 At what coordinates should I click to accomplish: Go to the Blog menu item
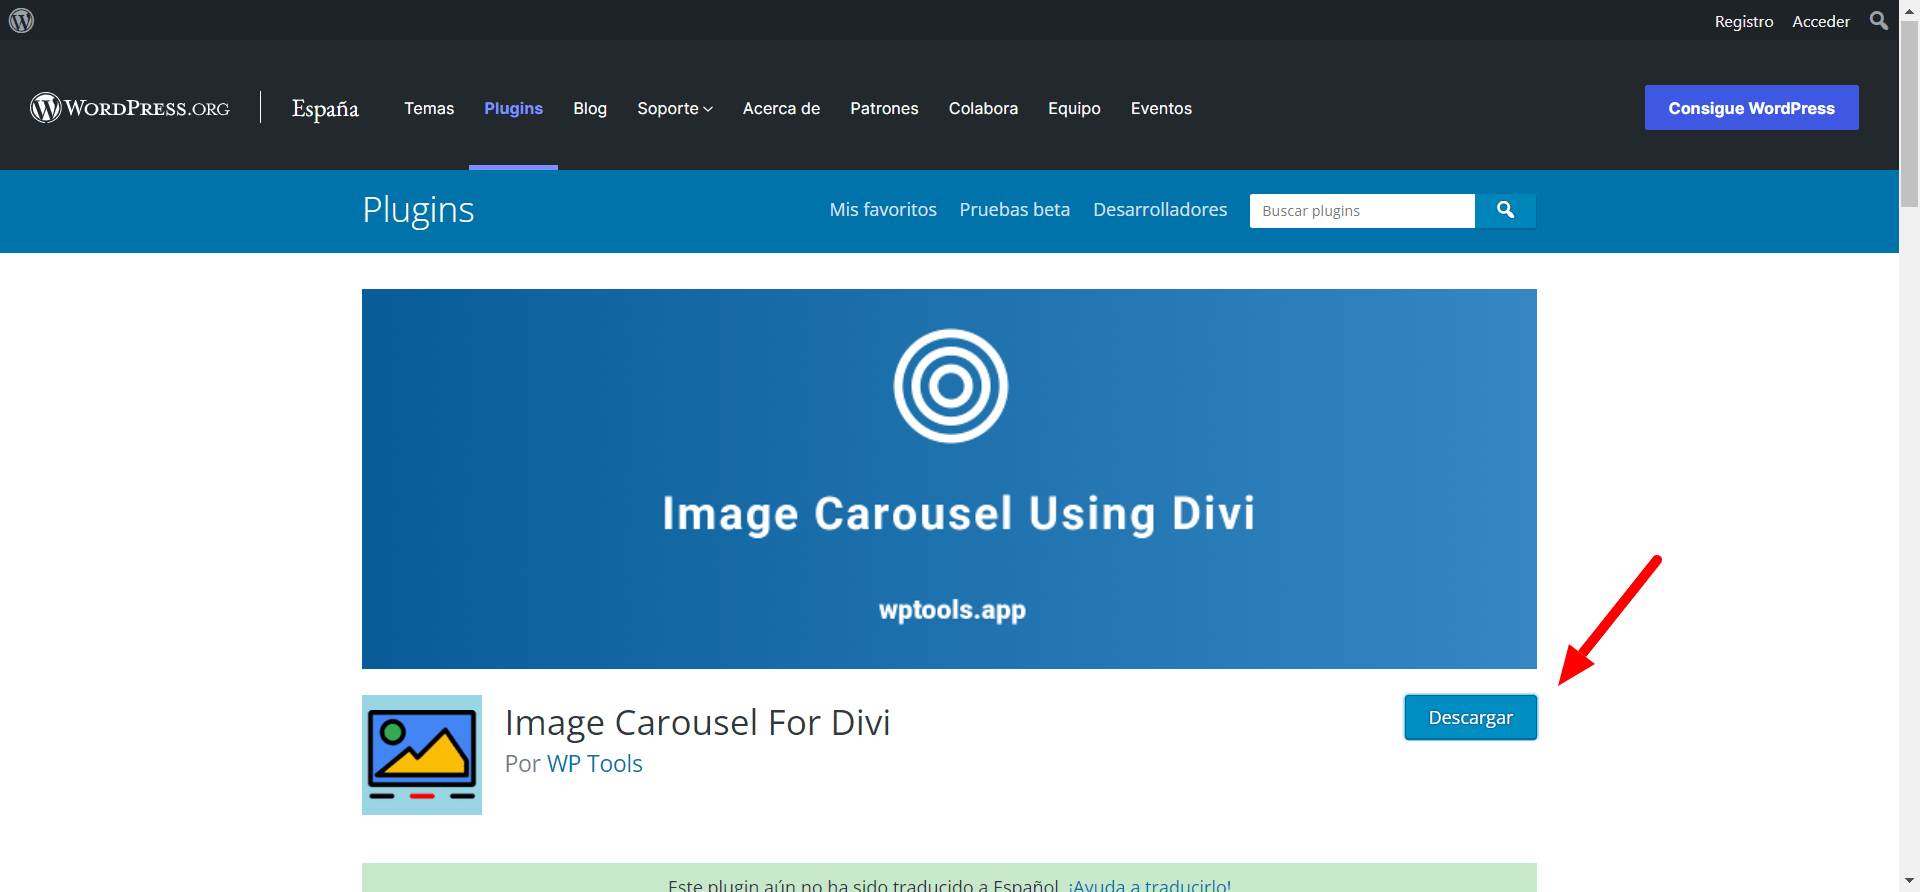click(590, 108)
